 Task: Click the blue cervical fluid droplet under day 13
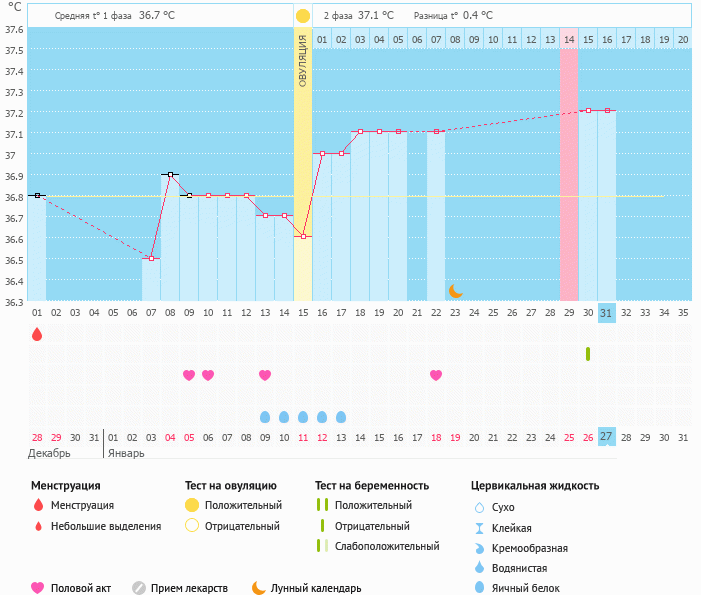pos(265,416)
